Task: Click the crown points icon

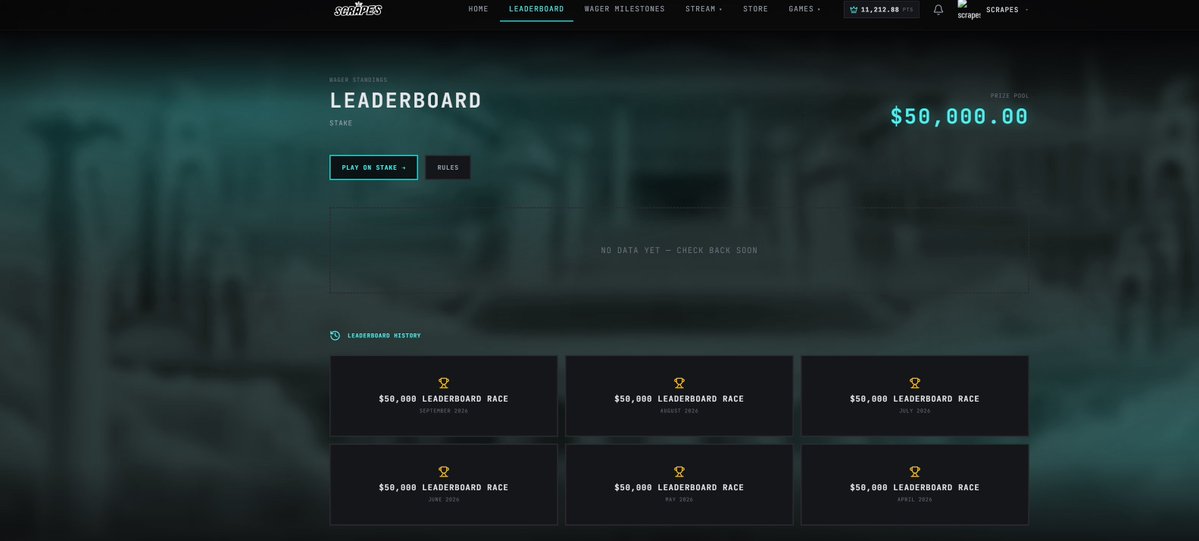Action: pyautogui.click(x=853, y=10)
